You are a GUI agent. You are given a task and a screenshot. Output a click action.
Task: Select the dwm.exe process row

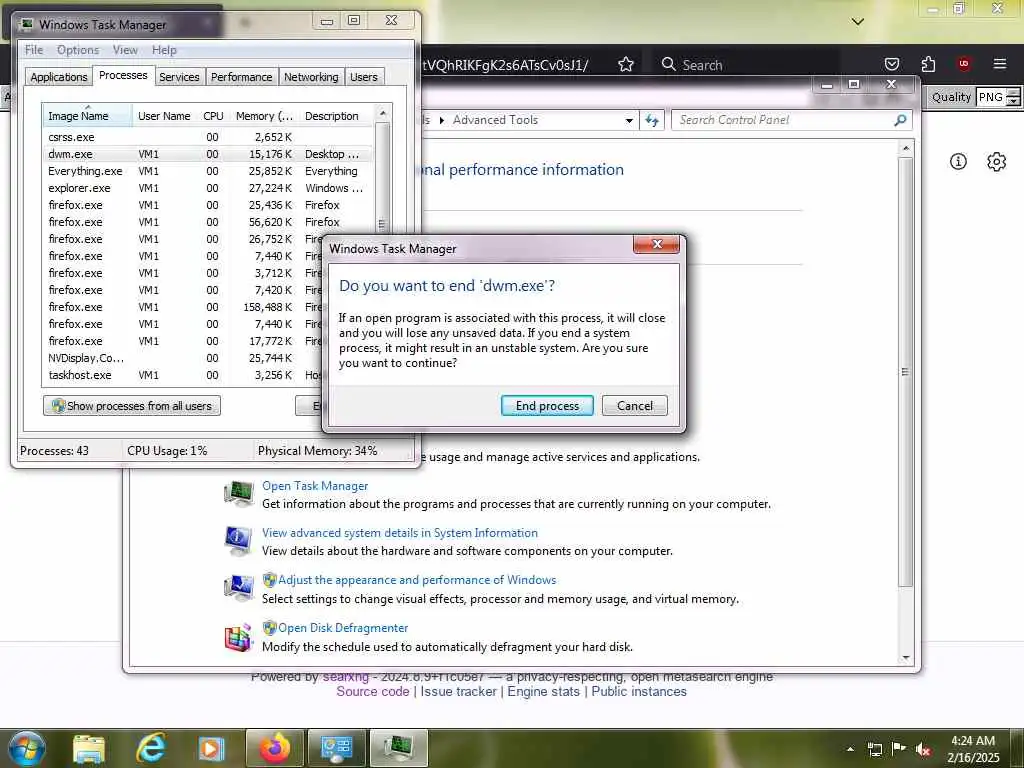pos(209,154)
